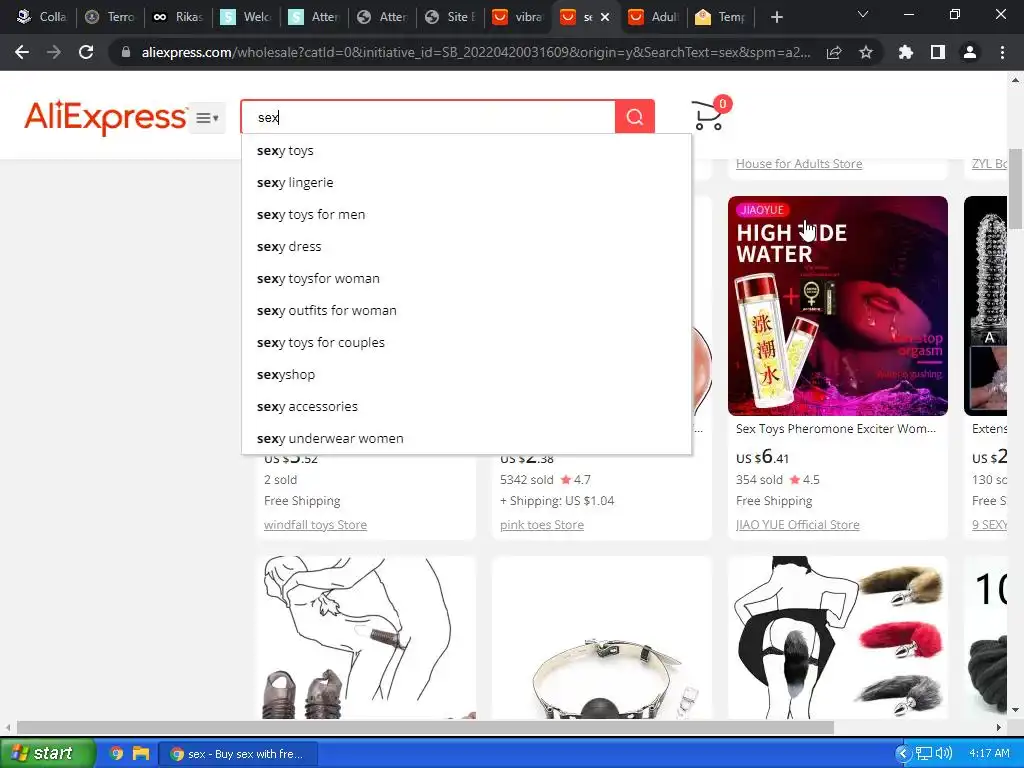Screen dimensions: 1024x768
Task: Open House for Adults Store link
Action: click(799, 163)
